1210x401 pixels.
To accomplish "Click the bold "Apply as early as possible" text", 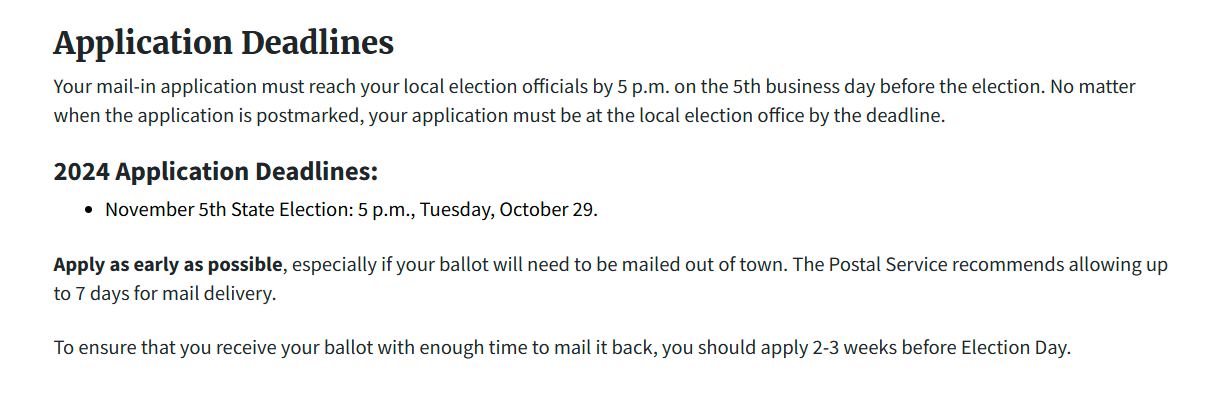I will [168, 265].
